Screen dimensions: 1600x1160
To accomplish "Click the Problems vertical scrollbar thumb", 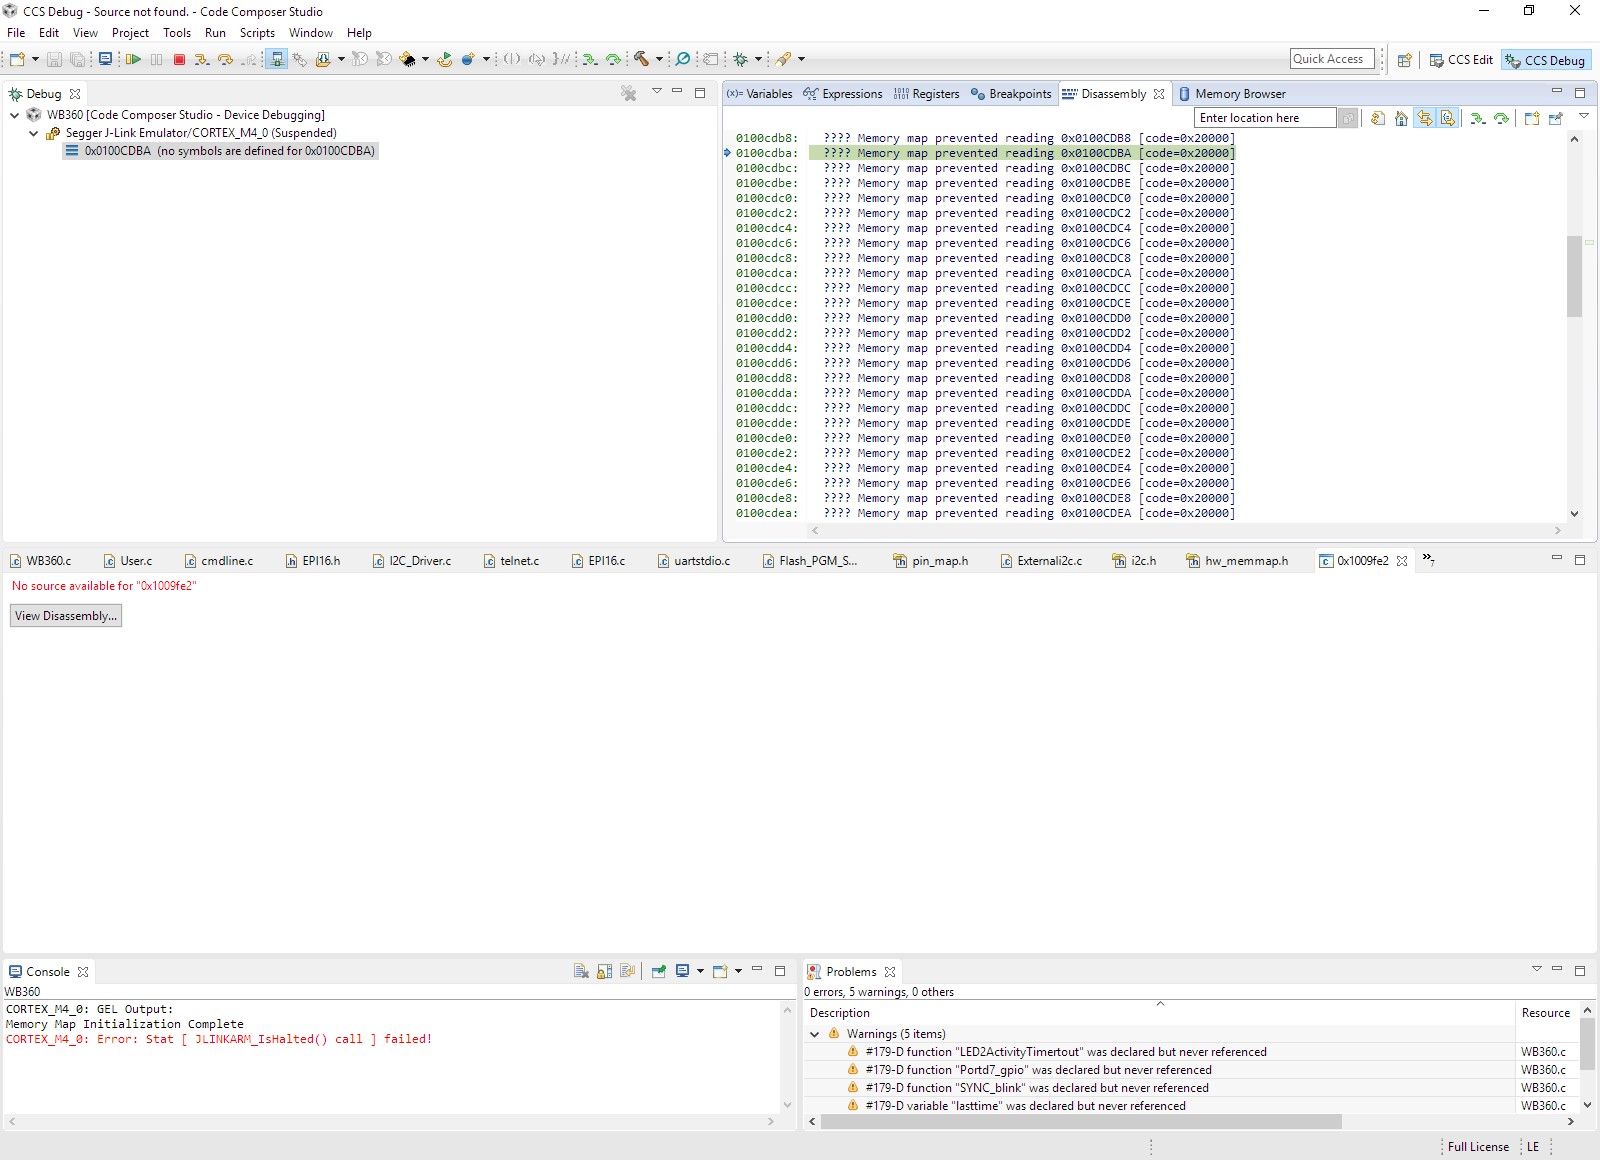I will pos(1587,1045).
